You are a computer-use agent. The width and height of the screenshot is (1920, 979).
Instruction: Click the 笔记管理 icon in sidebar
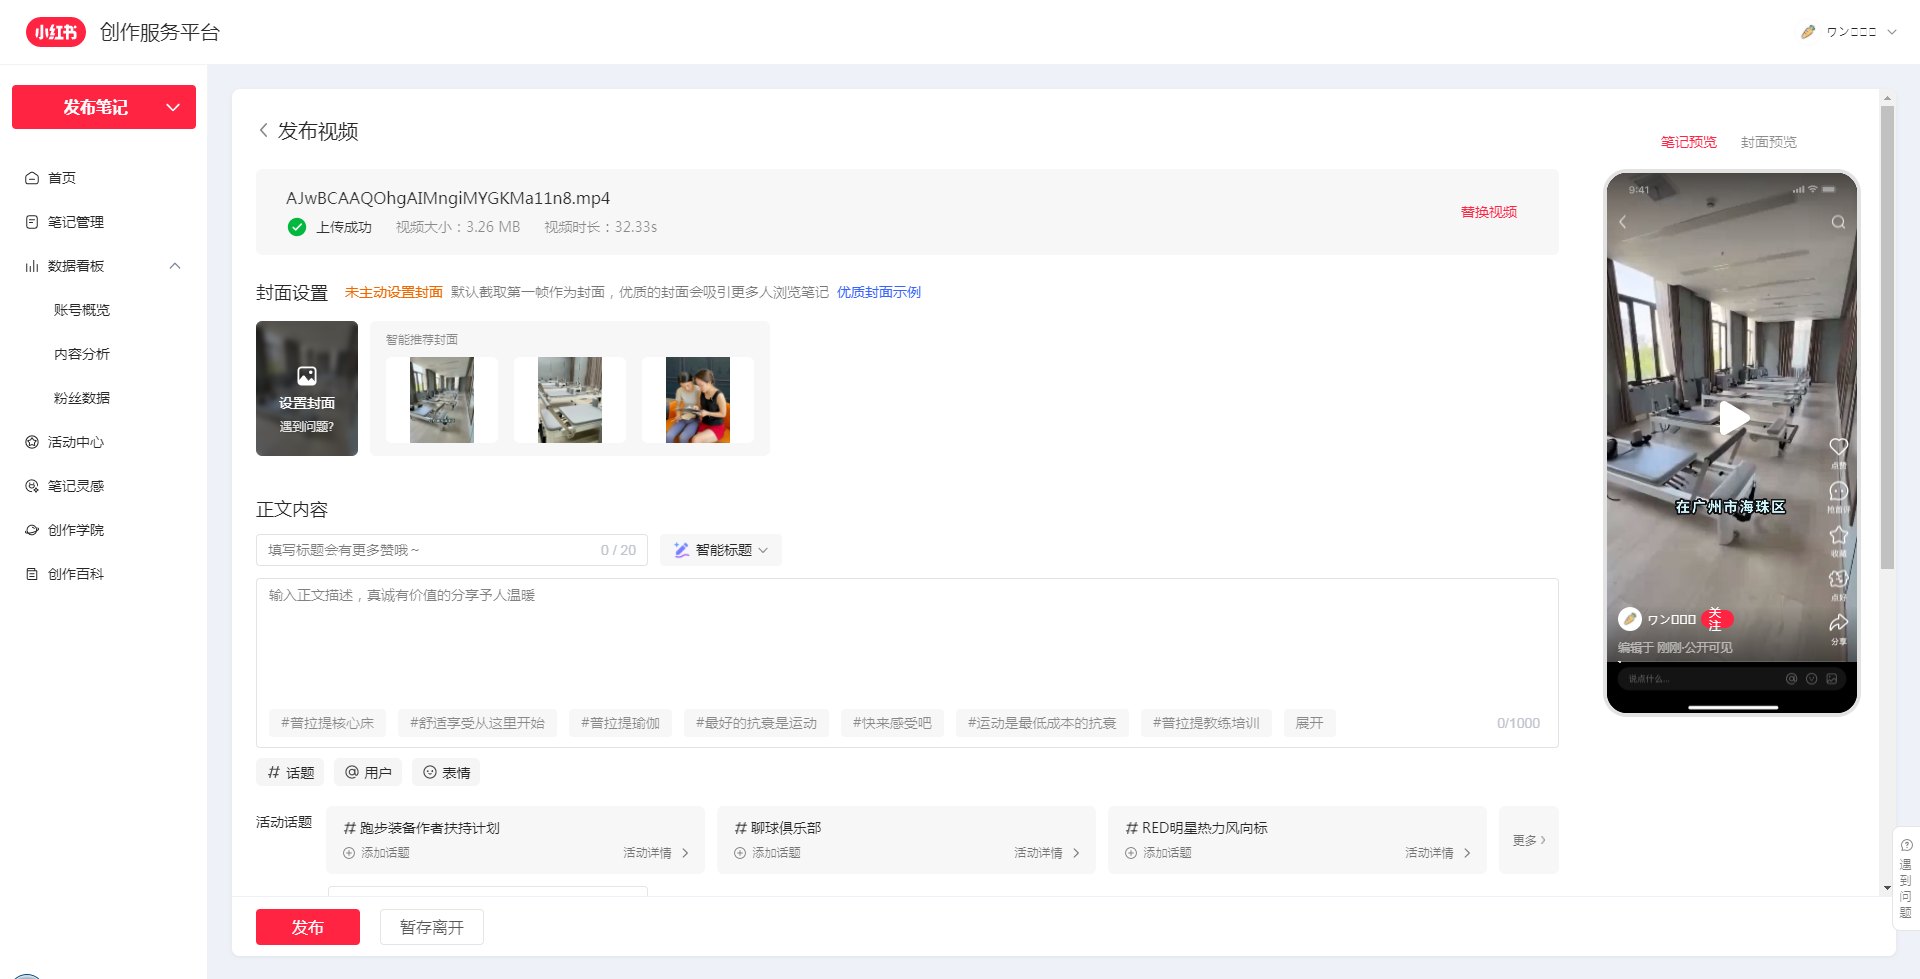coord(32,222)
